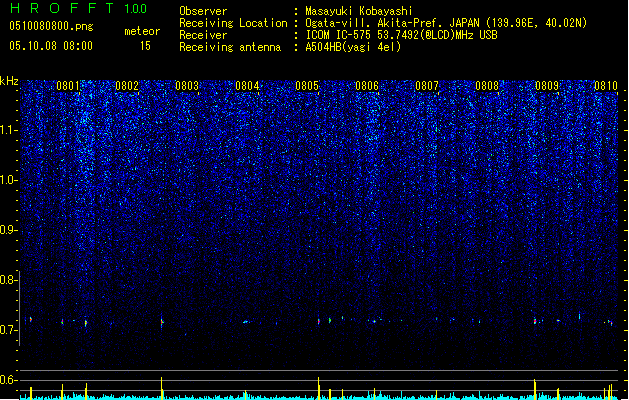Image resolution: width=629 pixels, height=400 pixels.
Task: Click the 0802 time marker
Action: pos(127,86)
